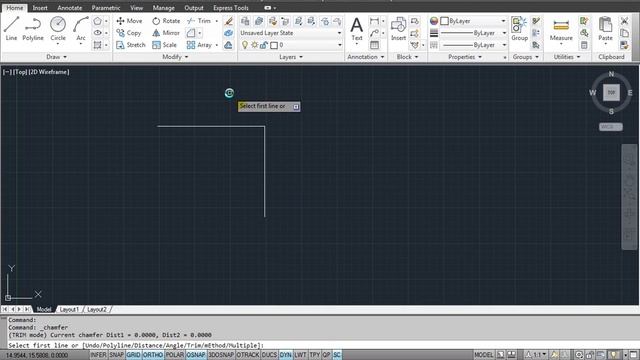Select the Polyline tool
Image resolution: width=640 pixels, height=360 pixels.
click(33, 28)
